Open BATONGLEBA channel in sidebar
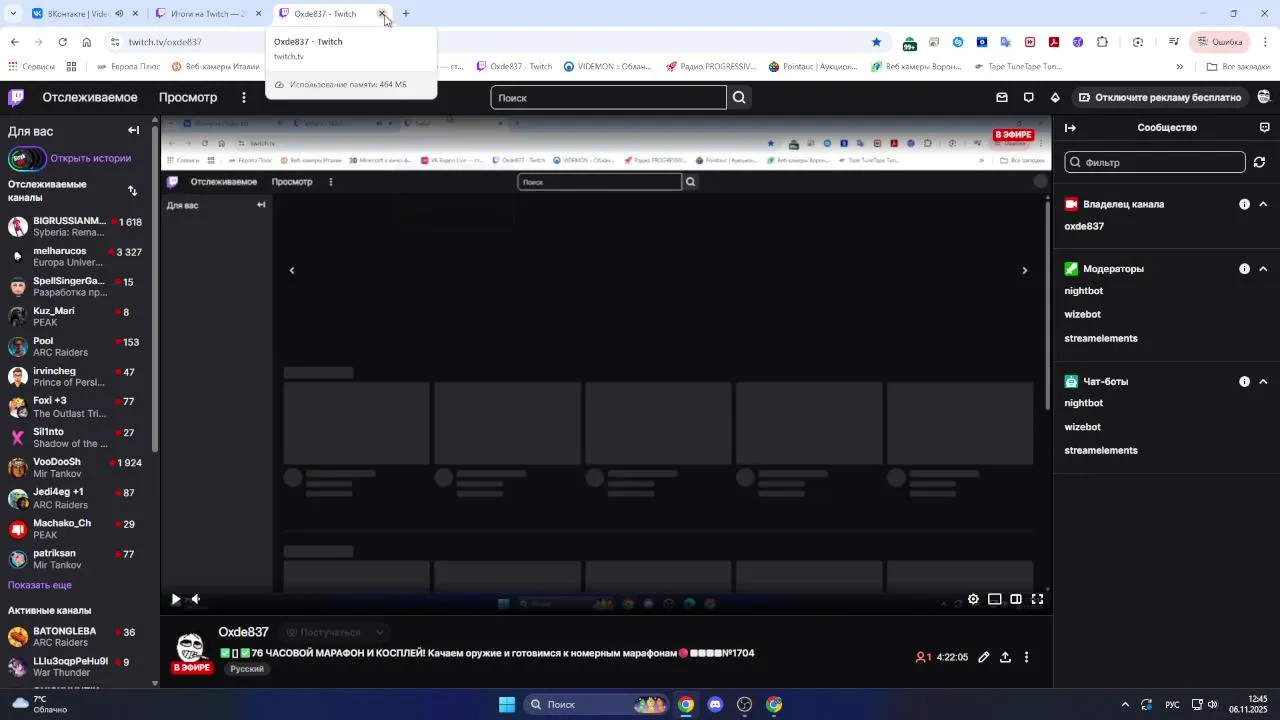 click(x=78, y=637)
